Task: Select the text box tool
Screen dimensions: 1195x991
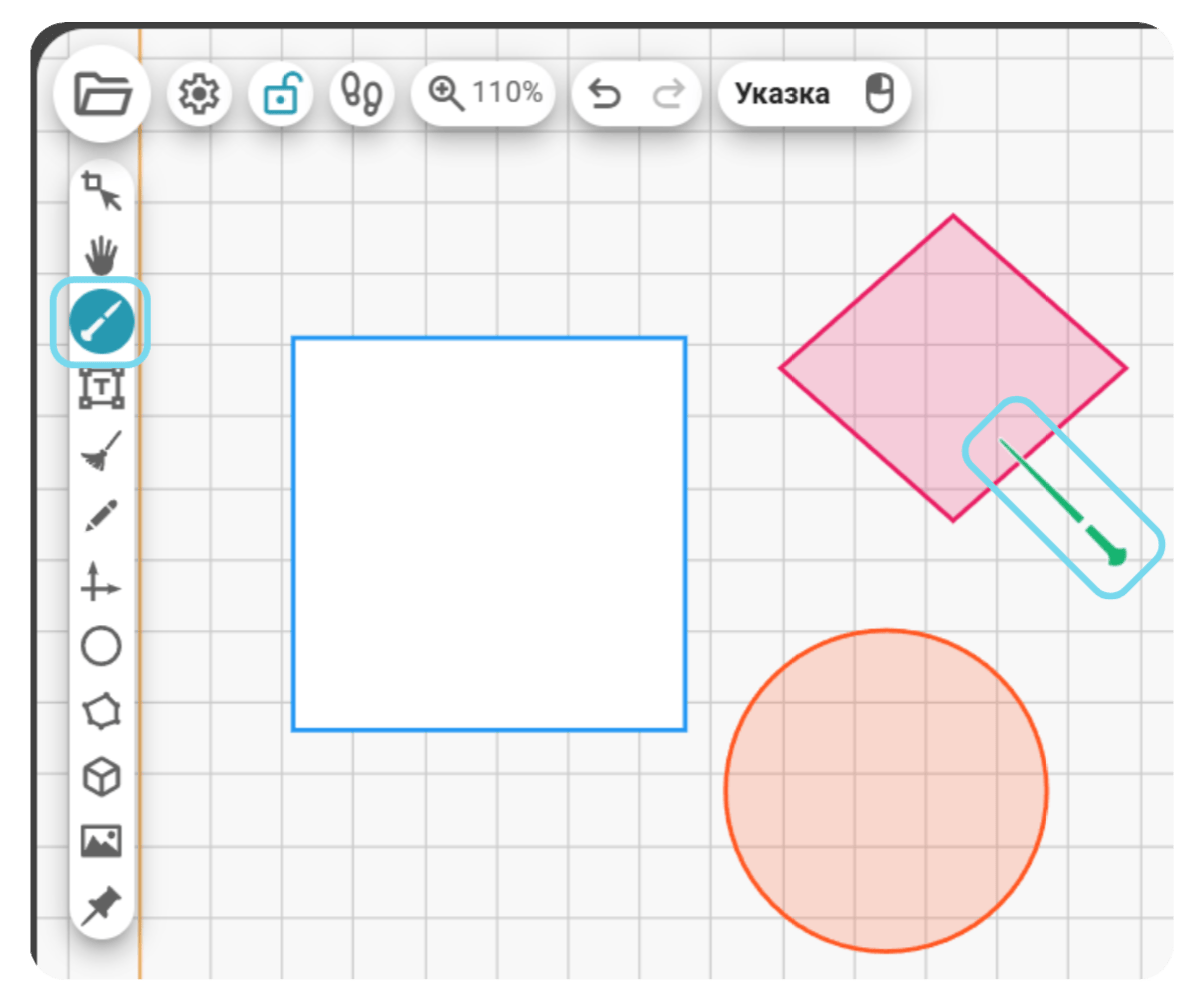Action: [101, 388]
